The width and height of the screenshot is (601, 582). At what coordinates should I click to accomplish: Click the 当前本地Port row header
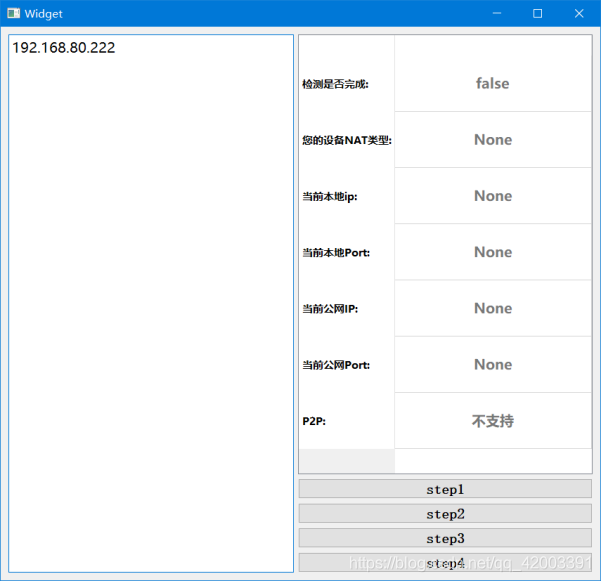coord(346,252)
